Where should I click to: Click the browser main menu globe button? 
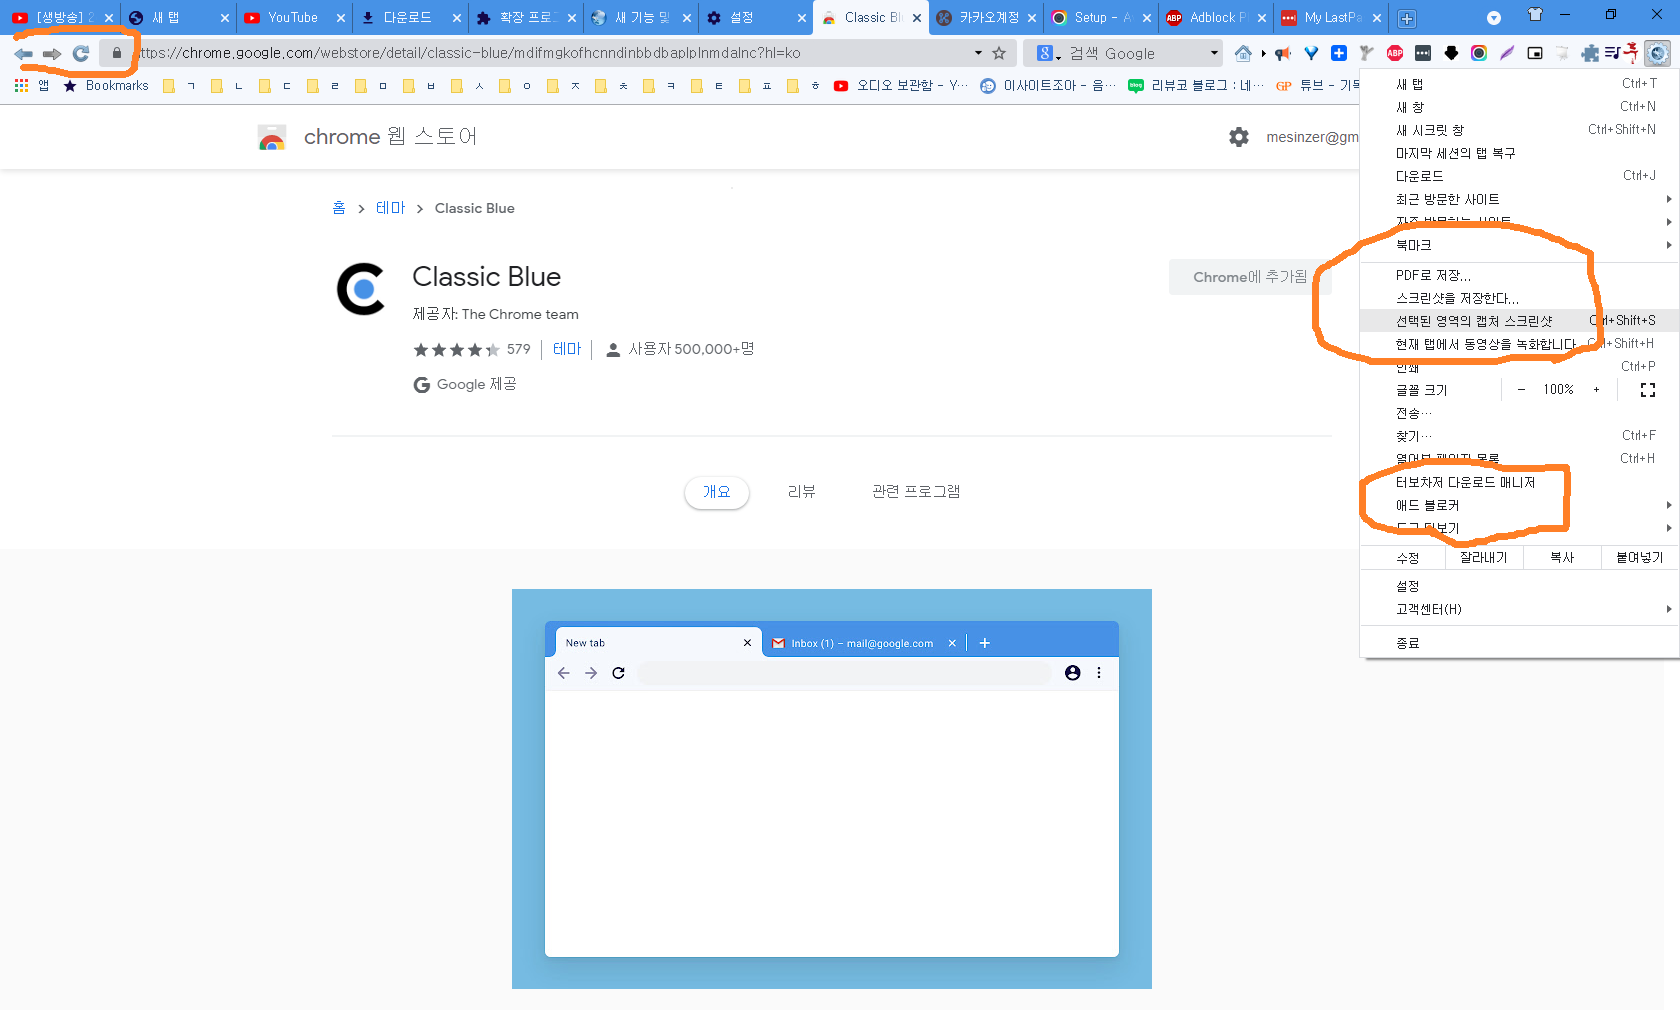[1658, 53]
